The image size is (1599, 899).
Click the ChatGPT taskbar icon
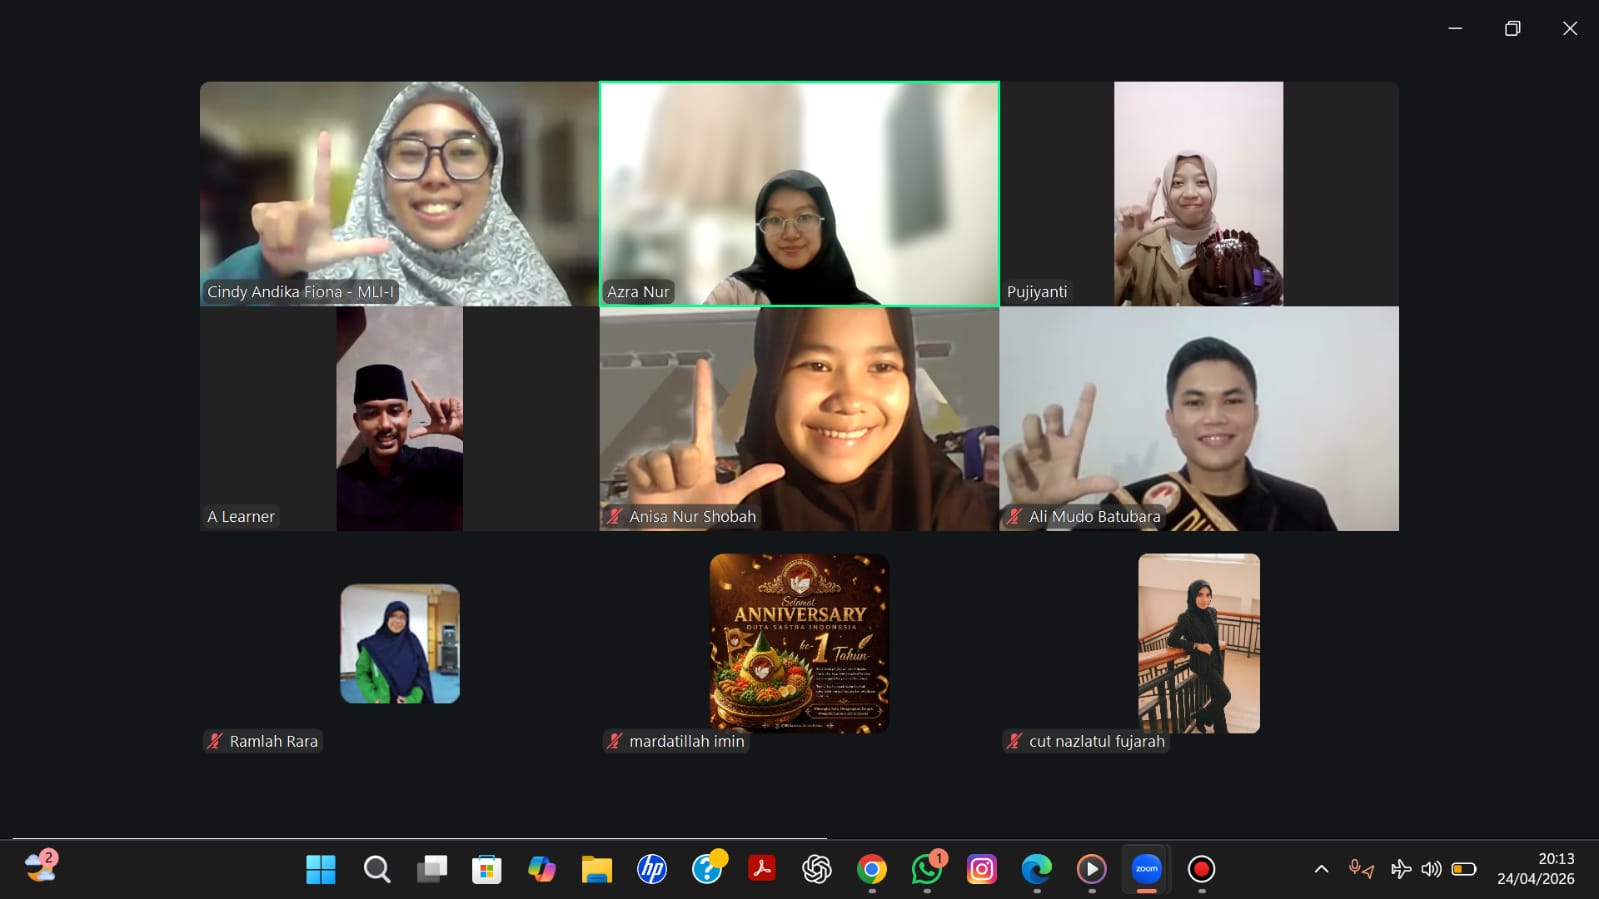tap(816, 869)
